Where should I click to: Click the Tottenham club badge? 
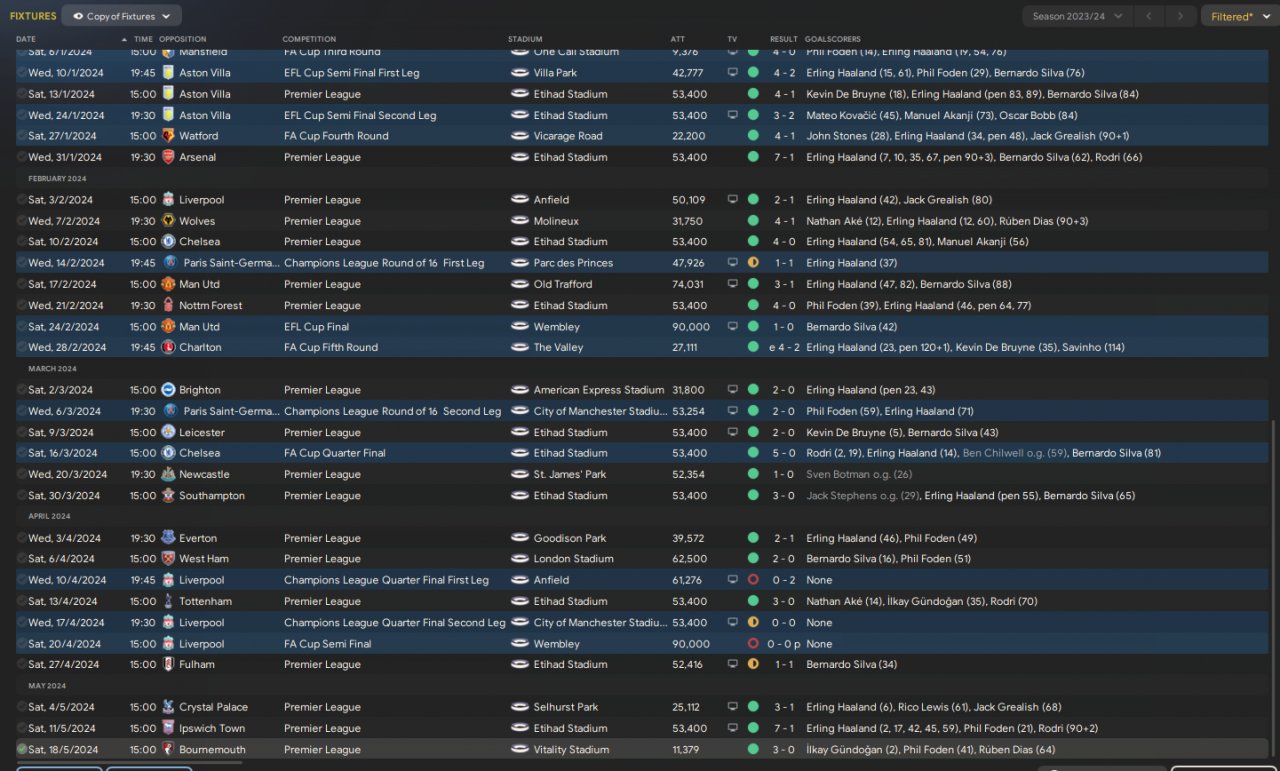pos(167,601)
